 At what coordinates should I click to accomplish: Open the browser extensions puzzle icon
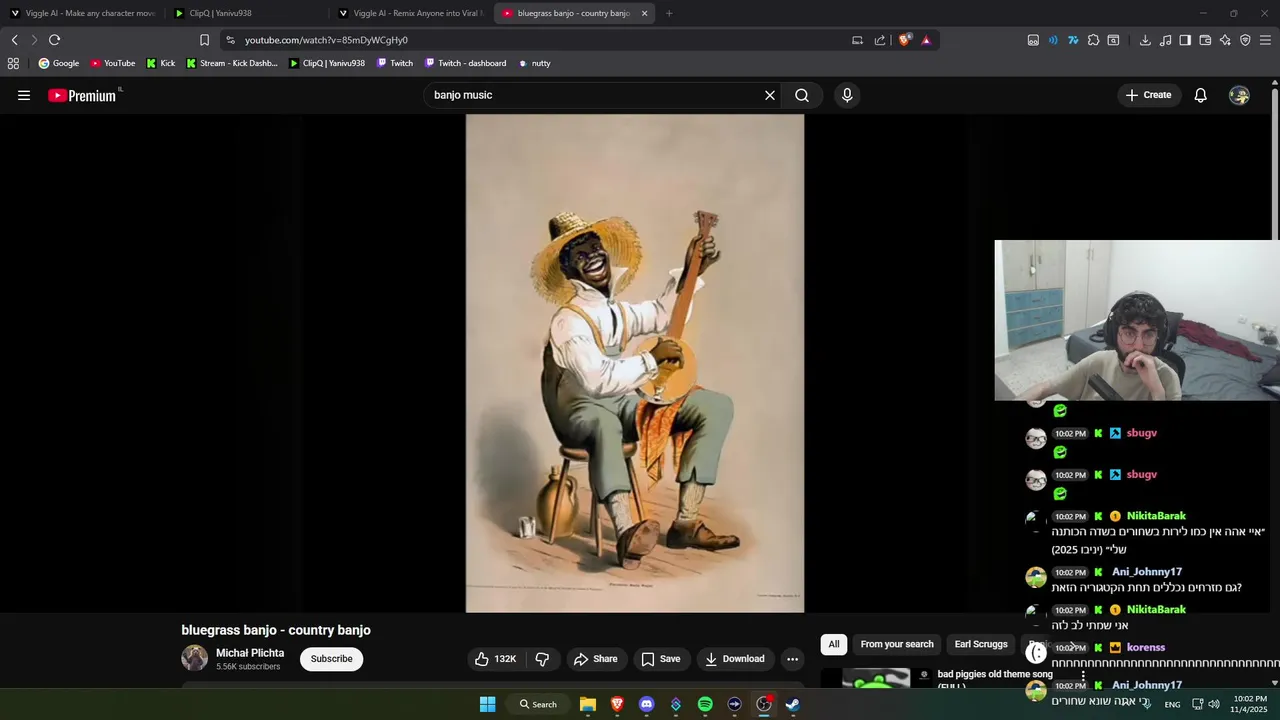pyautogui.click(x=1093, y=40)
